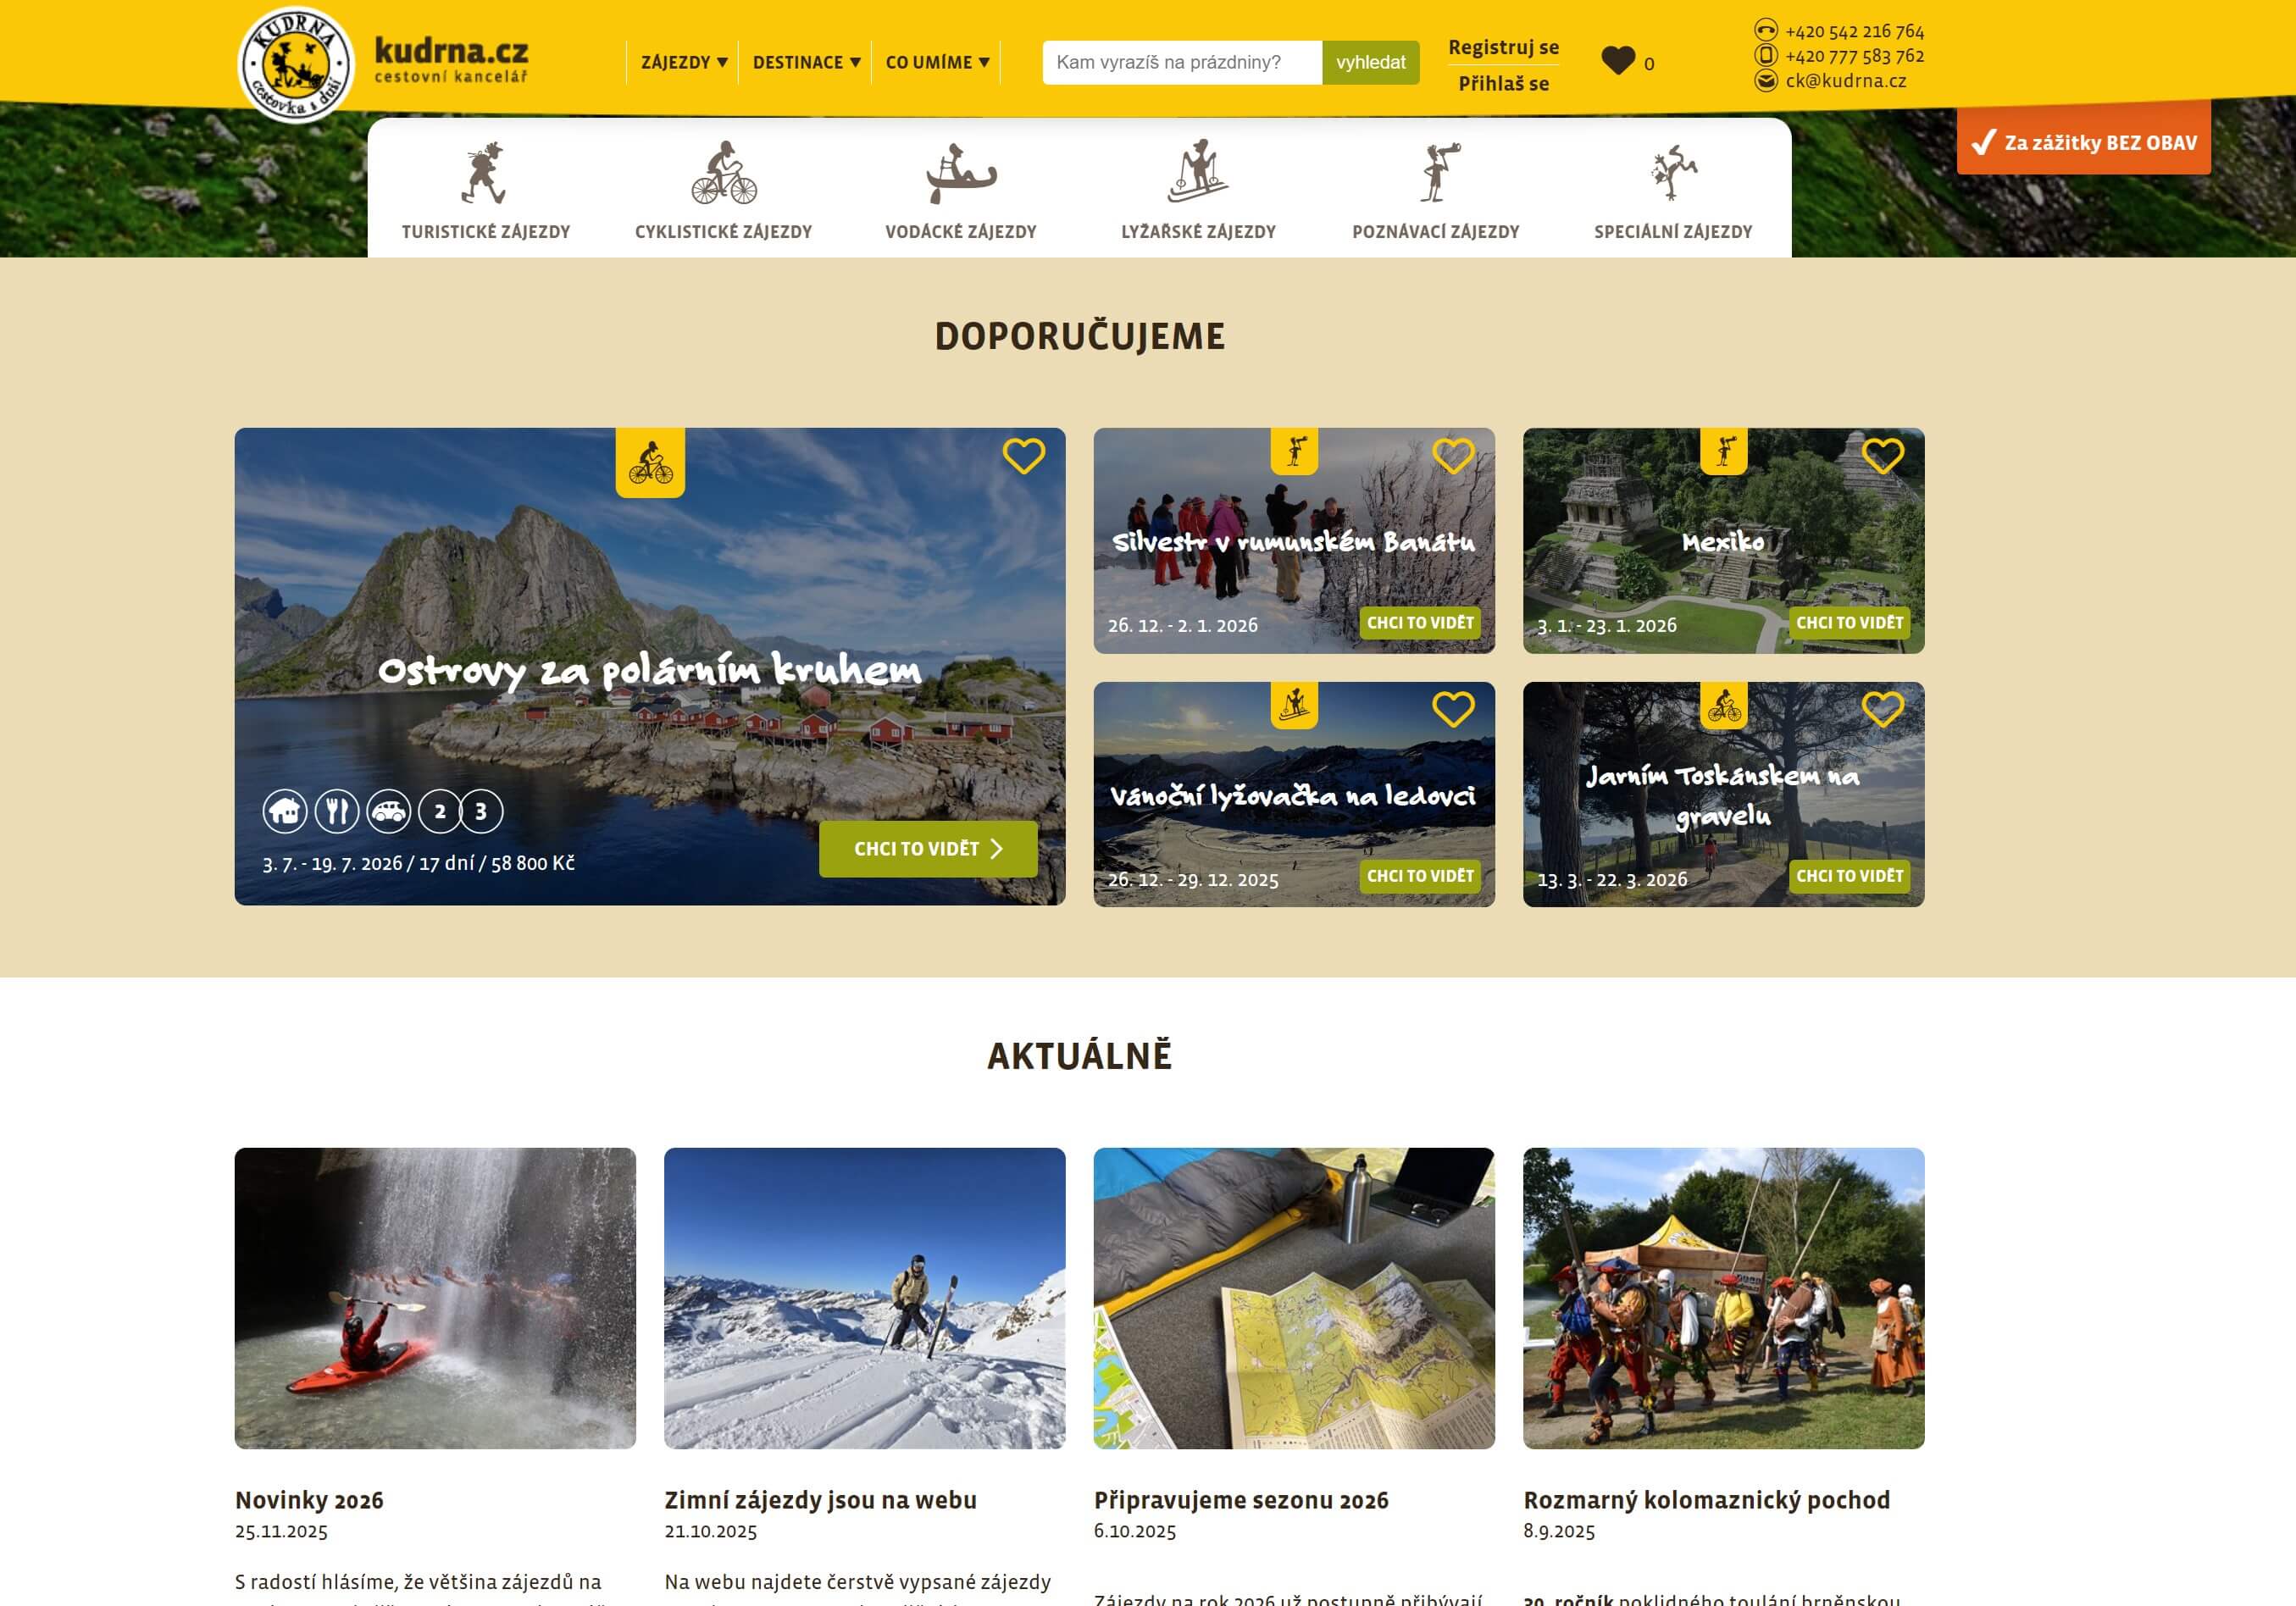Open the CO UMÍME dropdown
Image resolution: width=2296 pixels, height=1606 pixels.
click(x=937, y=62)
